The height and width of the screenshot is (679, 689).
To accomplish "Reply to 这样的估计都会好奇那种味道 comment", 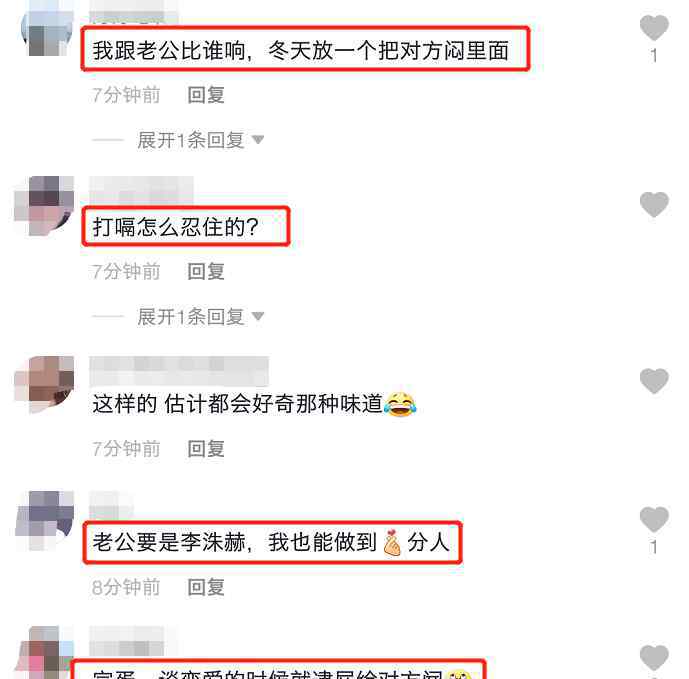I will click(x=206, y=449).
